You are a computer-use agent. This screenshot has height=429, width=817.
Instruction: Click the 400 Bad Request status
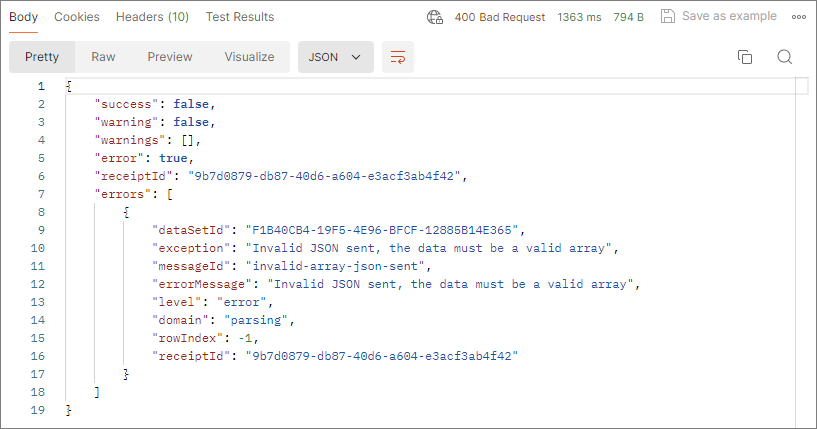coord(500,17)
